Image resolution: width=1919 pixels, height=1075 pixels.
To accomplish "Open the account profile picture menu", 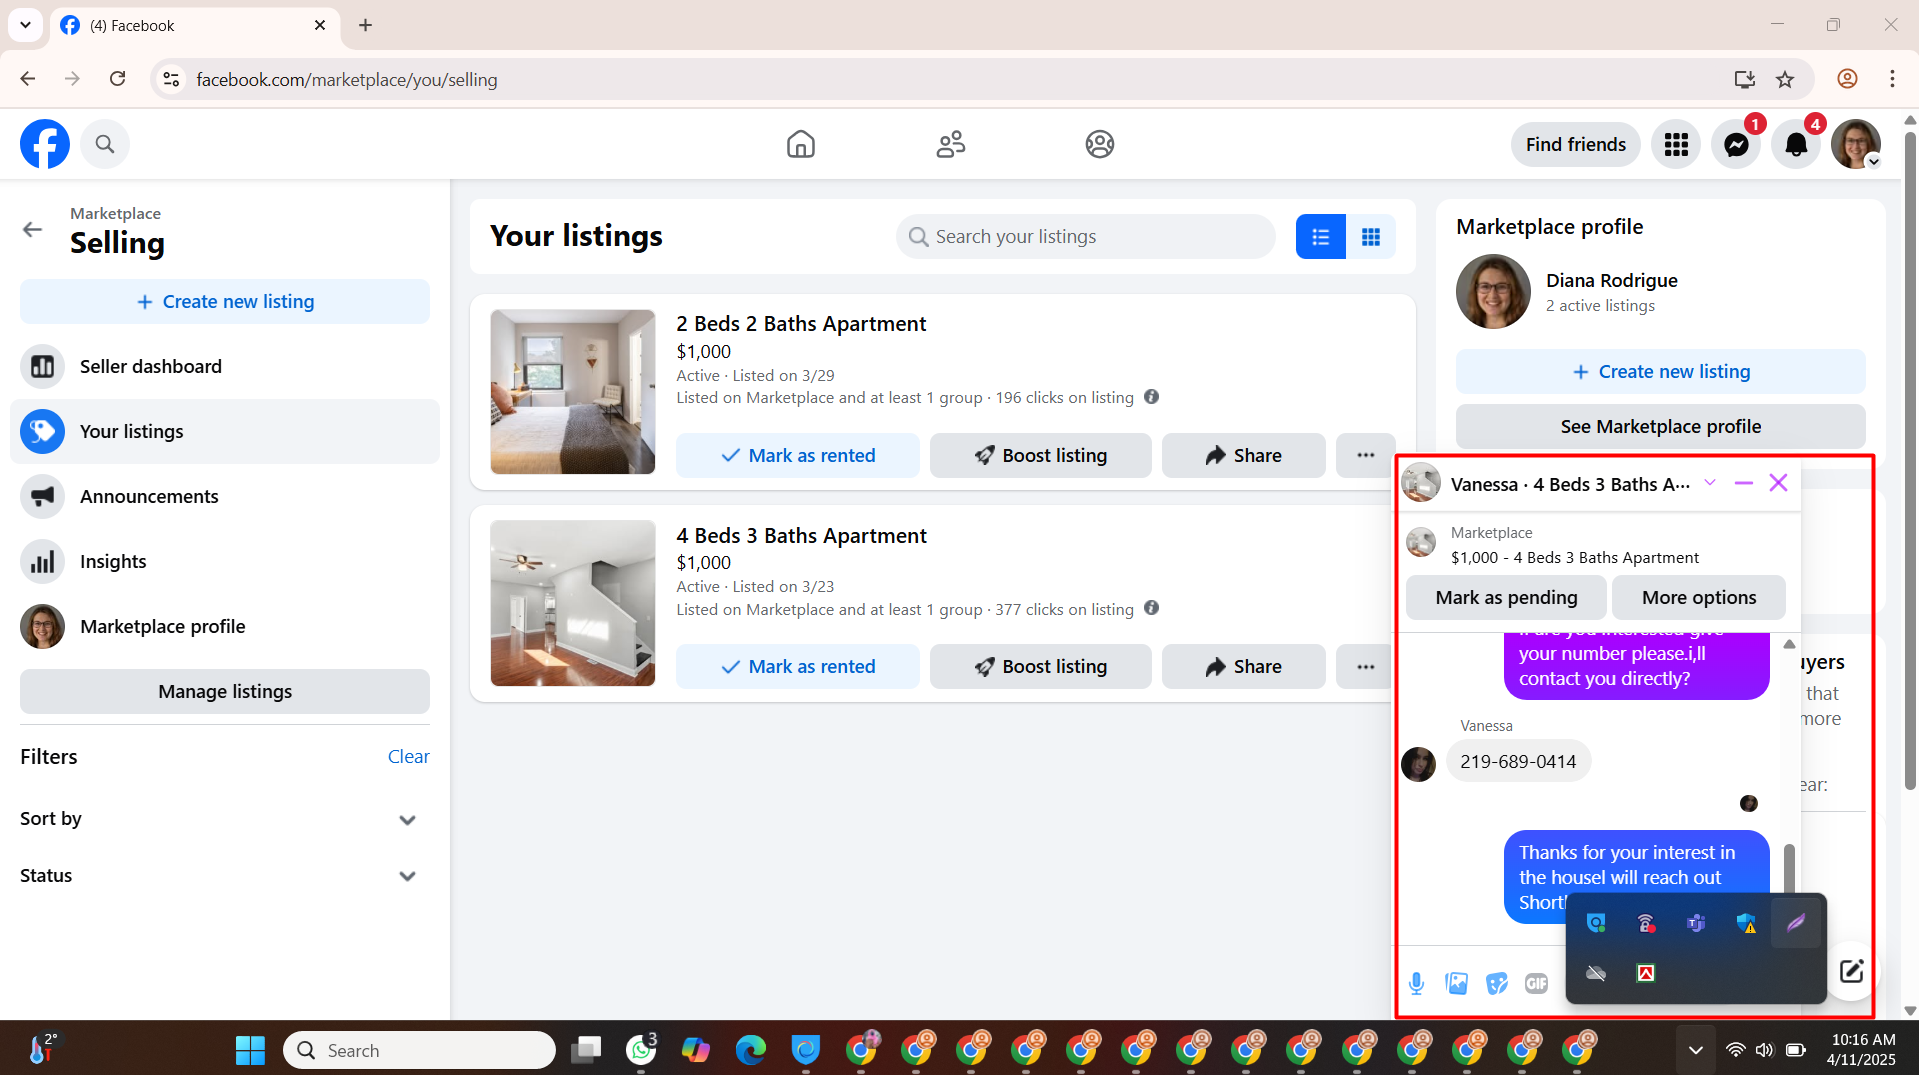I will click(1856, 145).
